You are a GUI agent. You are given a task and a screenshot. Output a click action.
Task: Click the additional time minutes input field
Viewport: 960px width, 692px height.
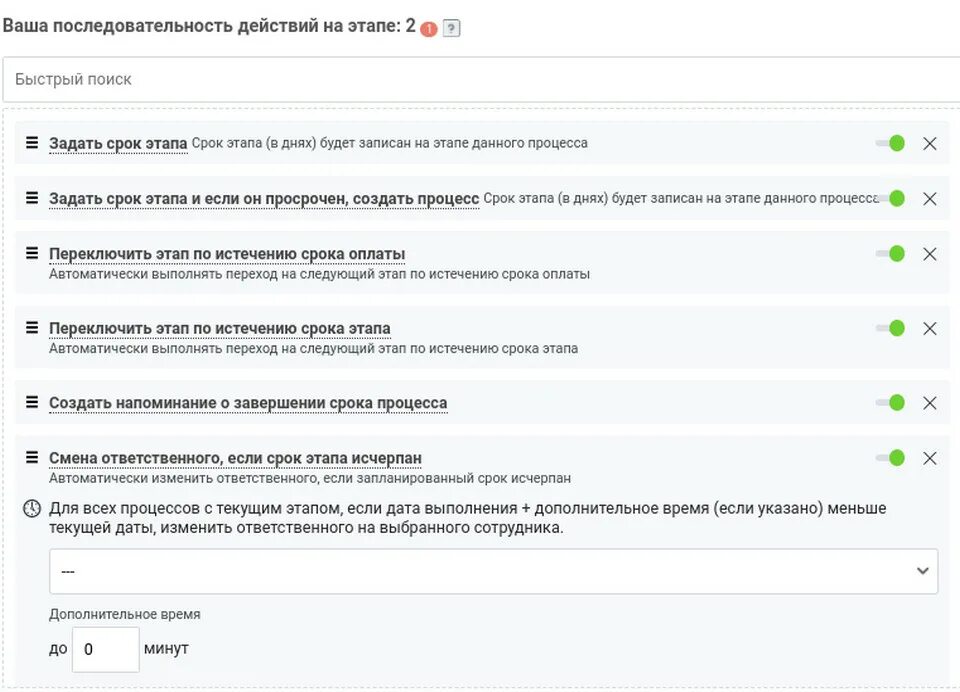coord(105,649)
